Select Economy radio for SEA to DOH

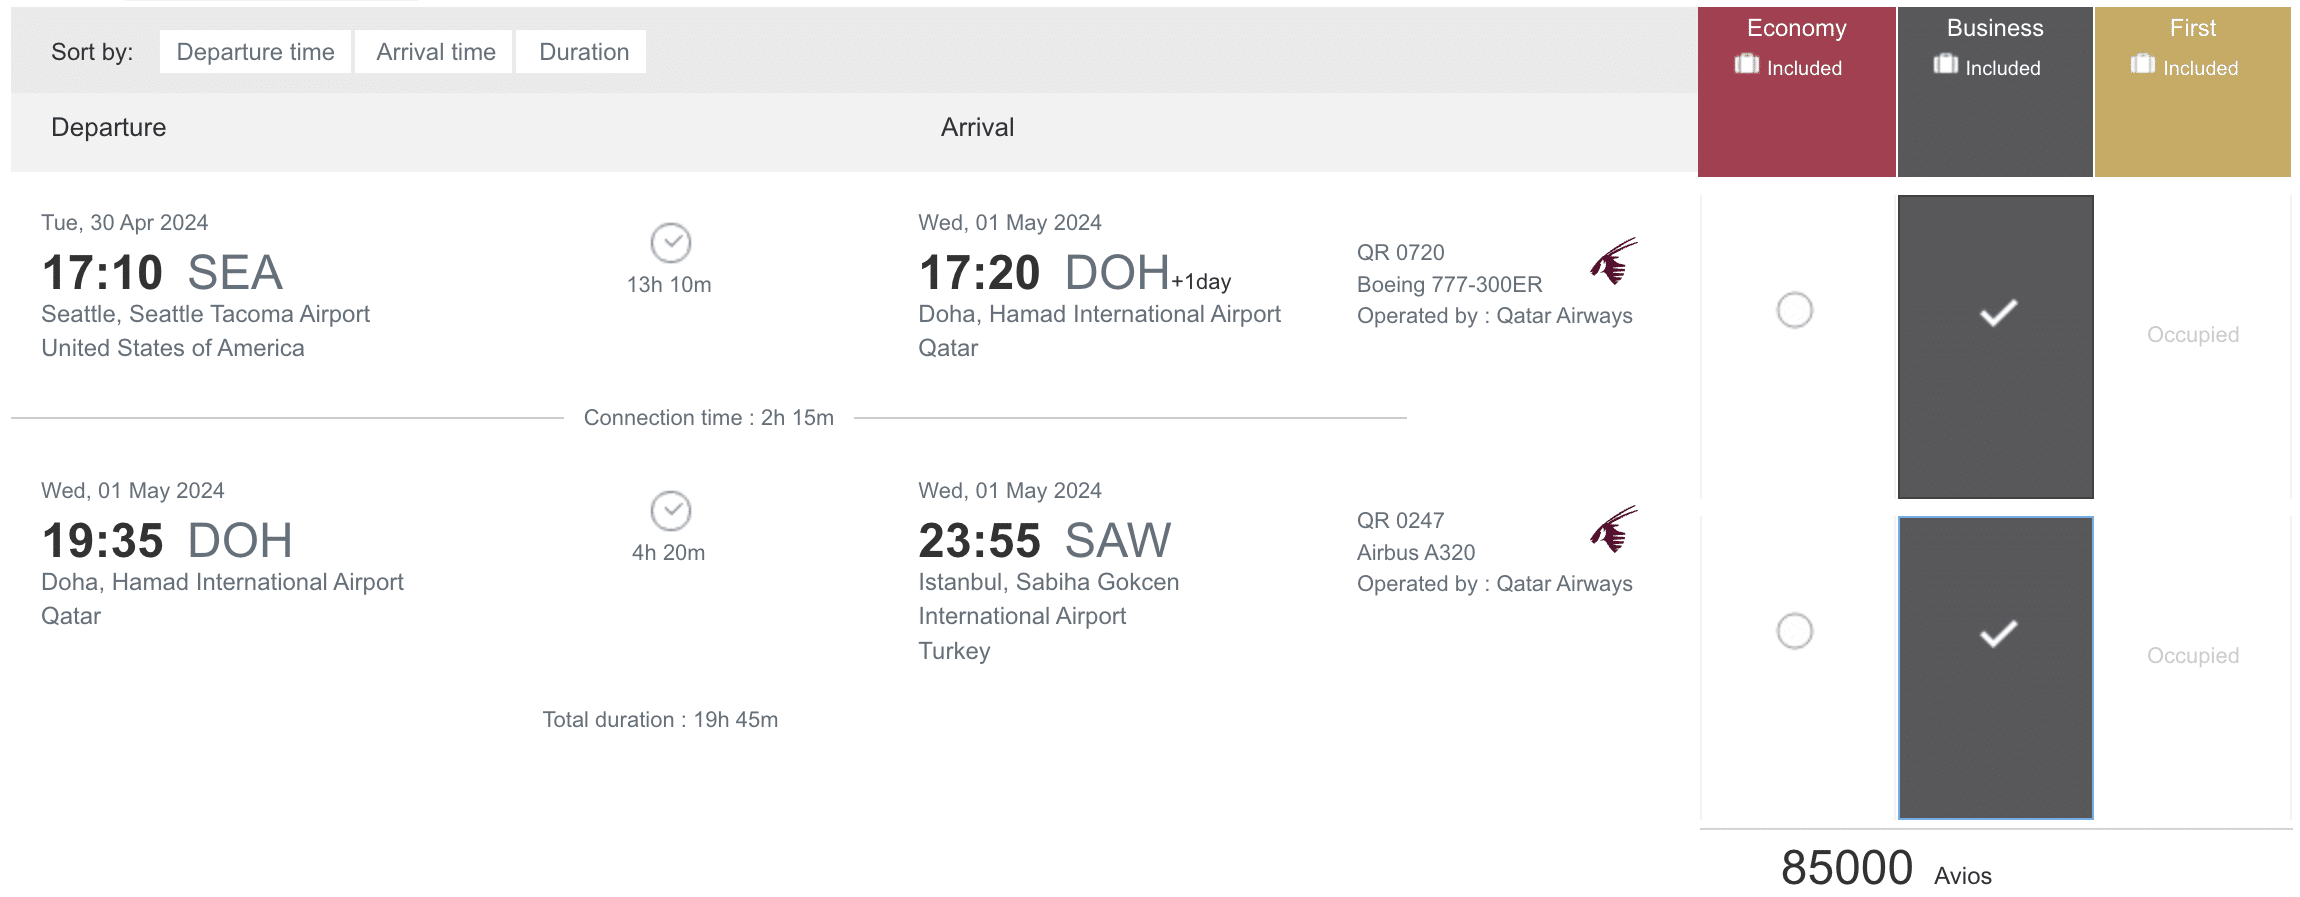tap(1794, 310)
